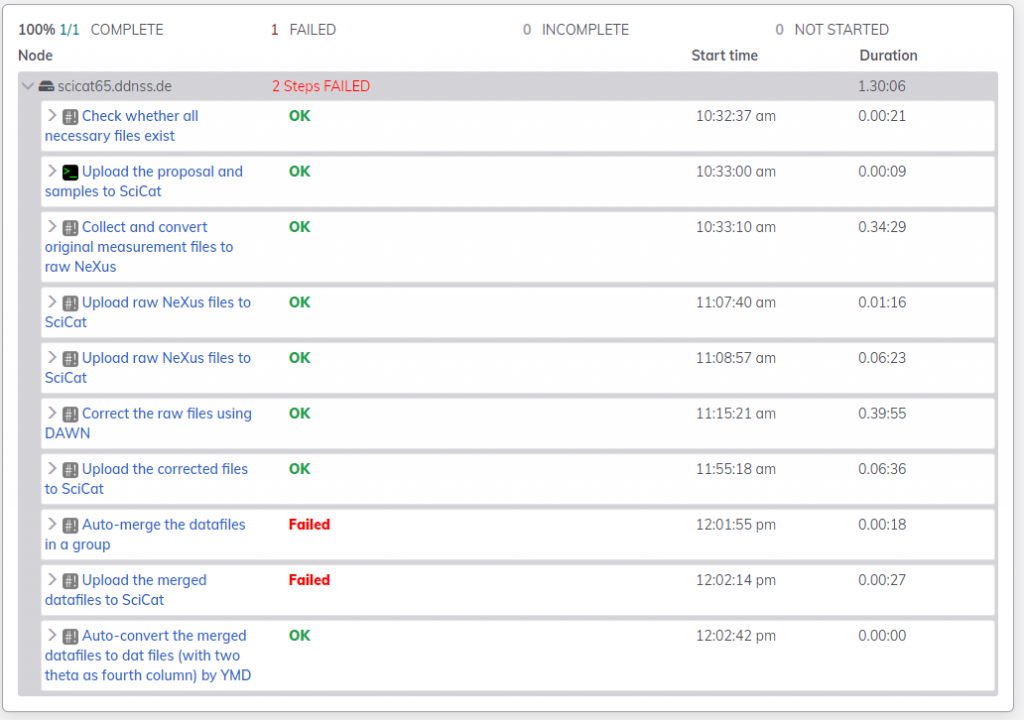The height and width of the screenshot is (720, 1024).
Task: Open 'Collect and convert original measurement files' link
Action: 139,246
